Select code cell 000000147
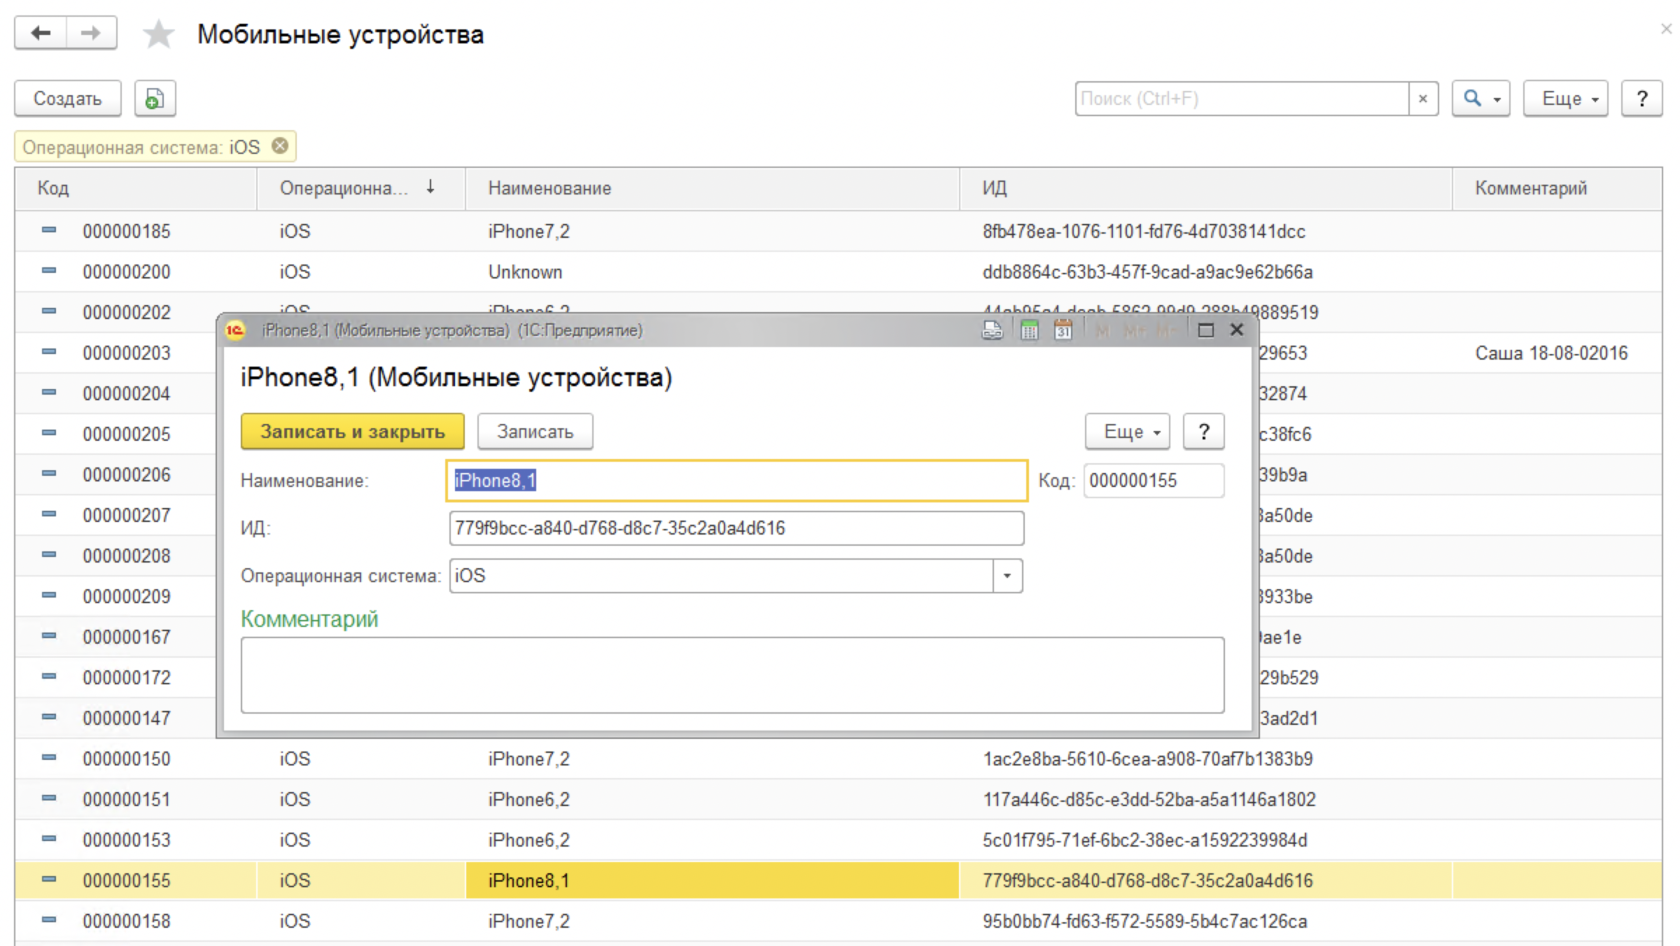Viewport: 1680px width, 946px height. [127, 717]
